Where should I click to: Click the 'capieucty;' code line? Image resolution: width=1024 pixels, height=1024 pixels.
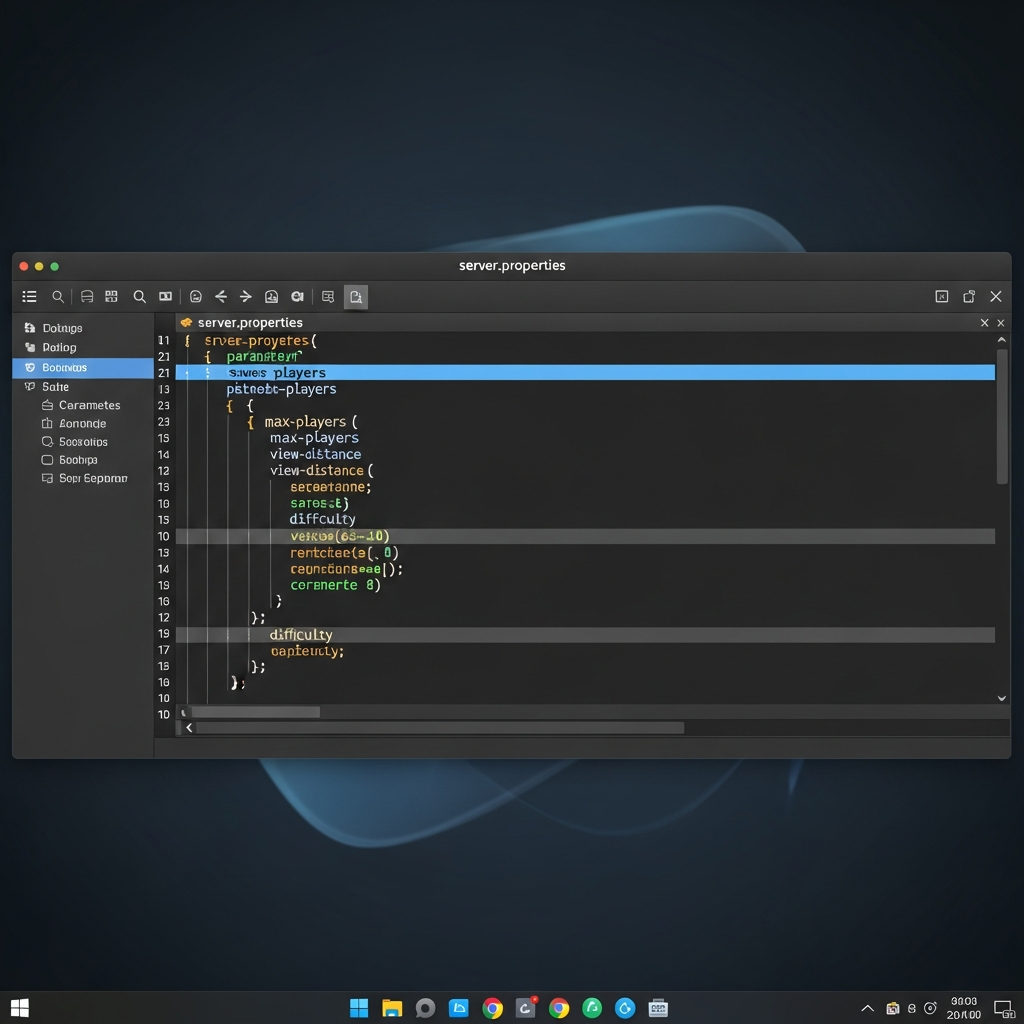pos(307,651)
